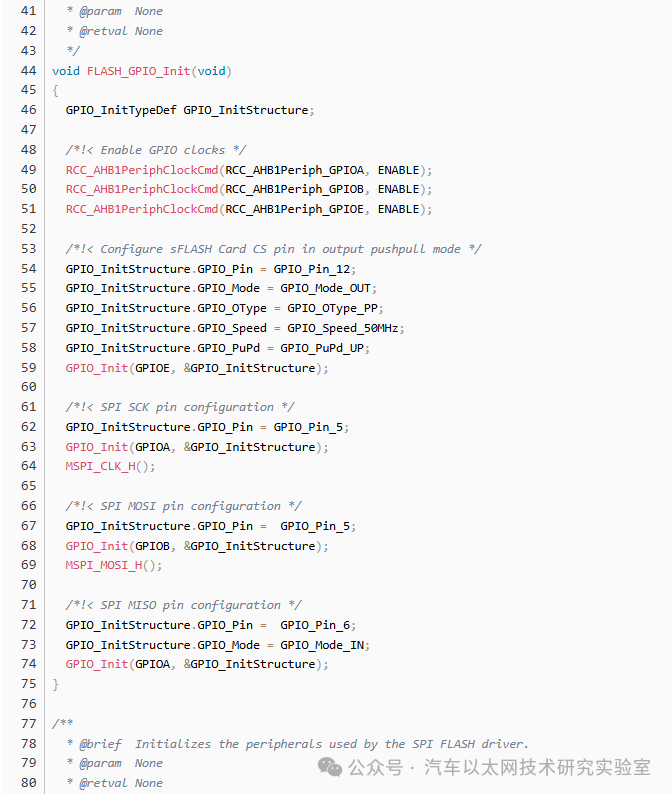Screen dimensions: 672x794
Task: Click RCC_AHB1Periph_GPIOE argument on line 51
Action: tap(295, 209)
